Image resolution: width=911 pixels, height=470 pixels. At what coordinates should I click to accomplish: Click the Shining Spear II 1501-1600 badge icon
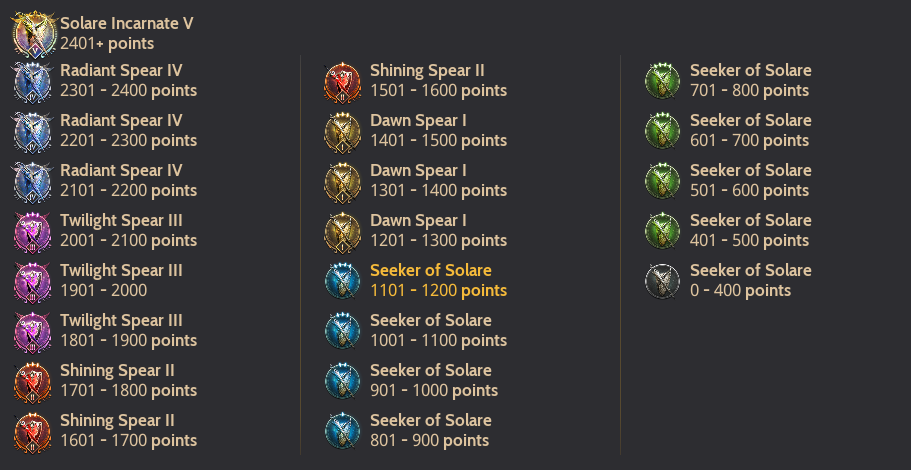tap(343, 82)
